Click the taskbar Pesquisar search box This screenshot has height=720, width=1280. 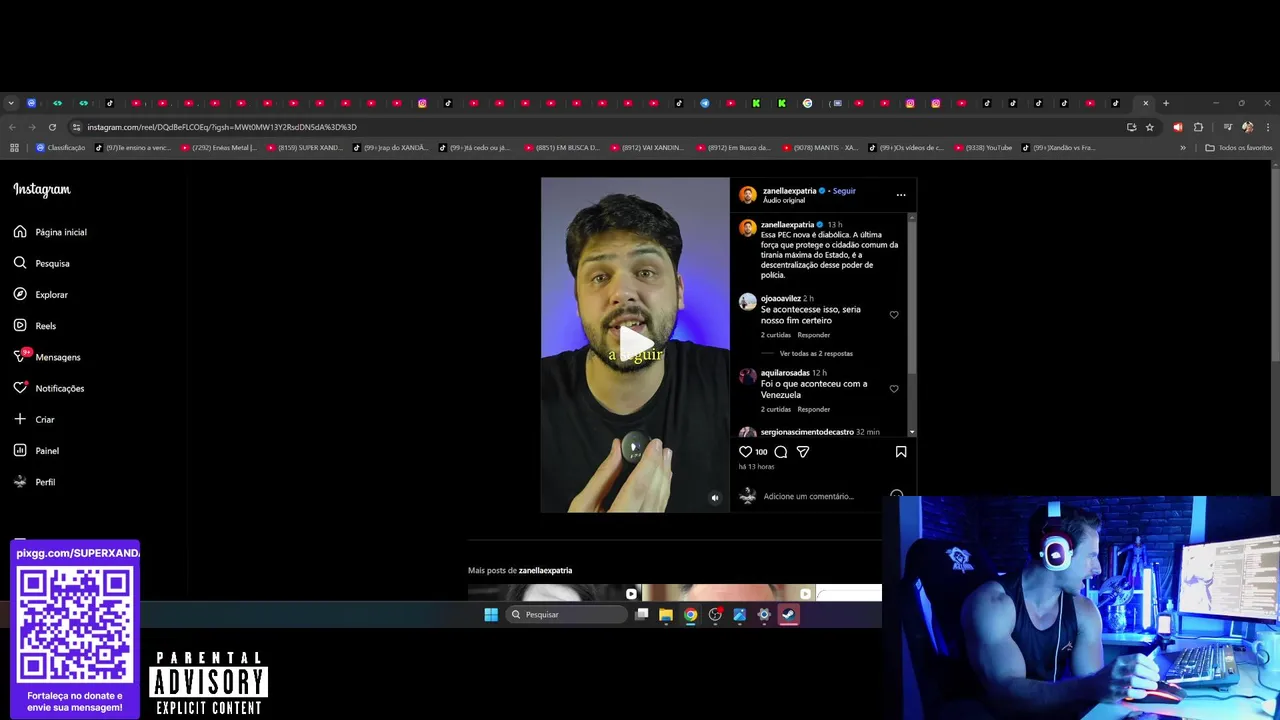pyautogui.click(x=566, y=615)
